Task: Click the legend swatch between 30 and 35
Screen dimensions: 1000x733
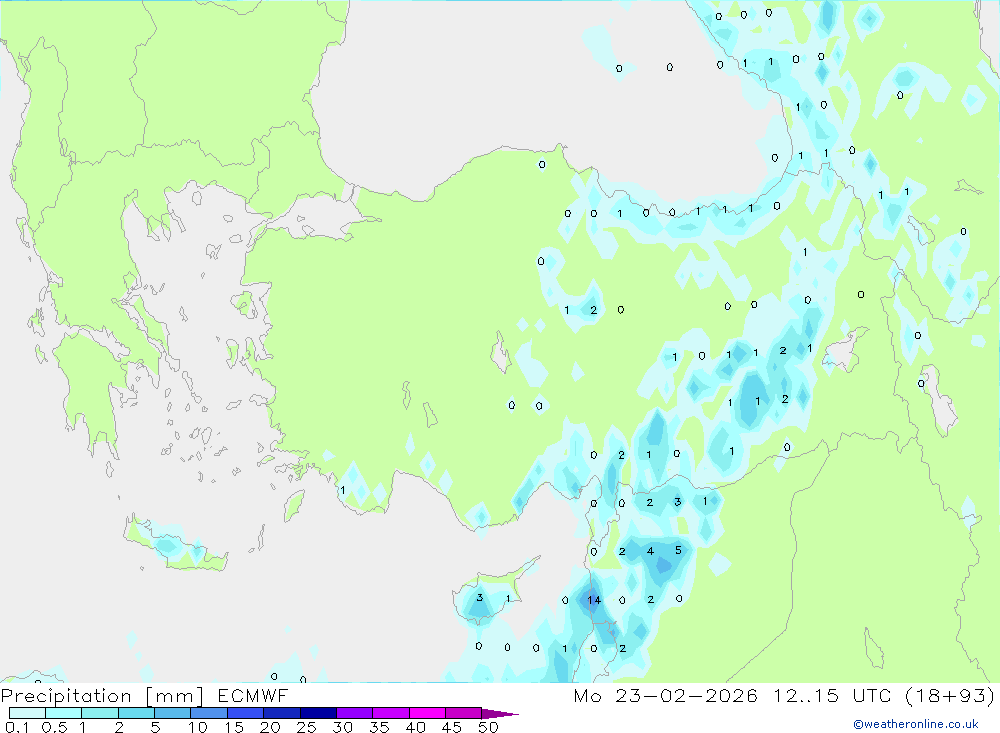Action: (x=354, y=713)
